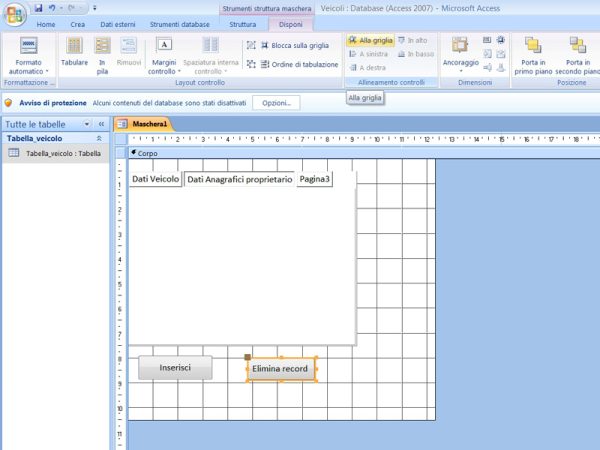The height and width of the screenshot is (450, 600).
Task: Click the Porta in primo piano icon
Action: click(x=533, y=46)
